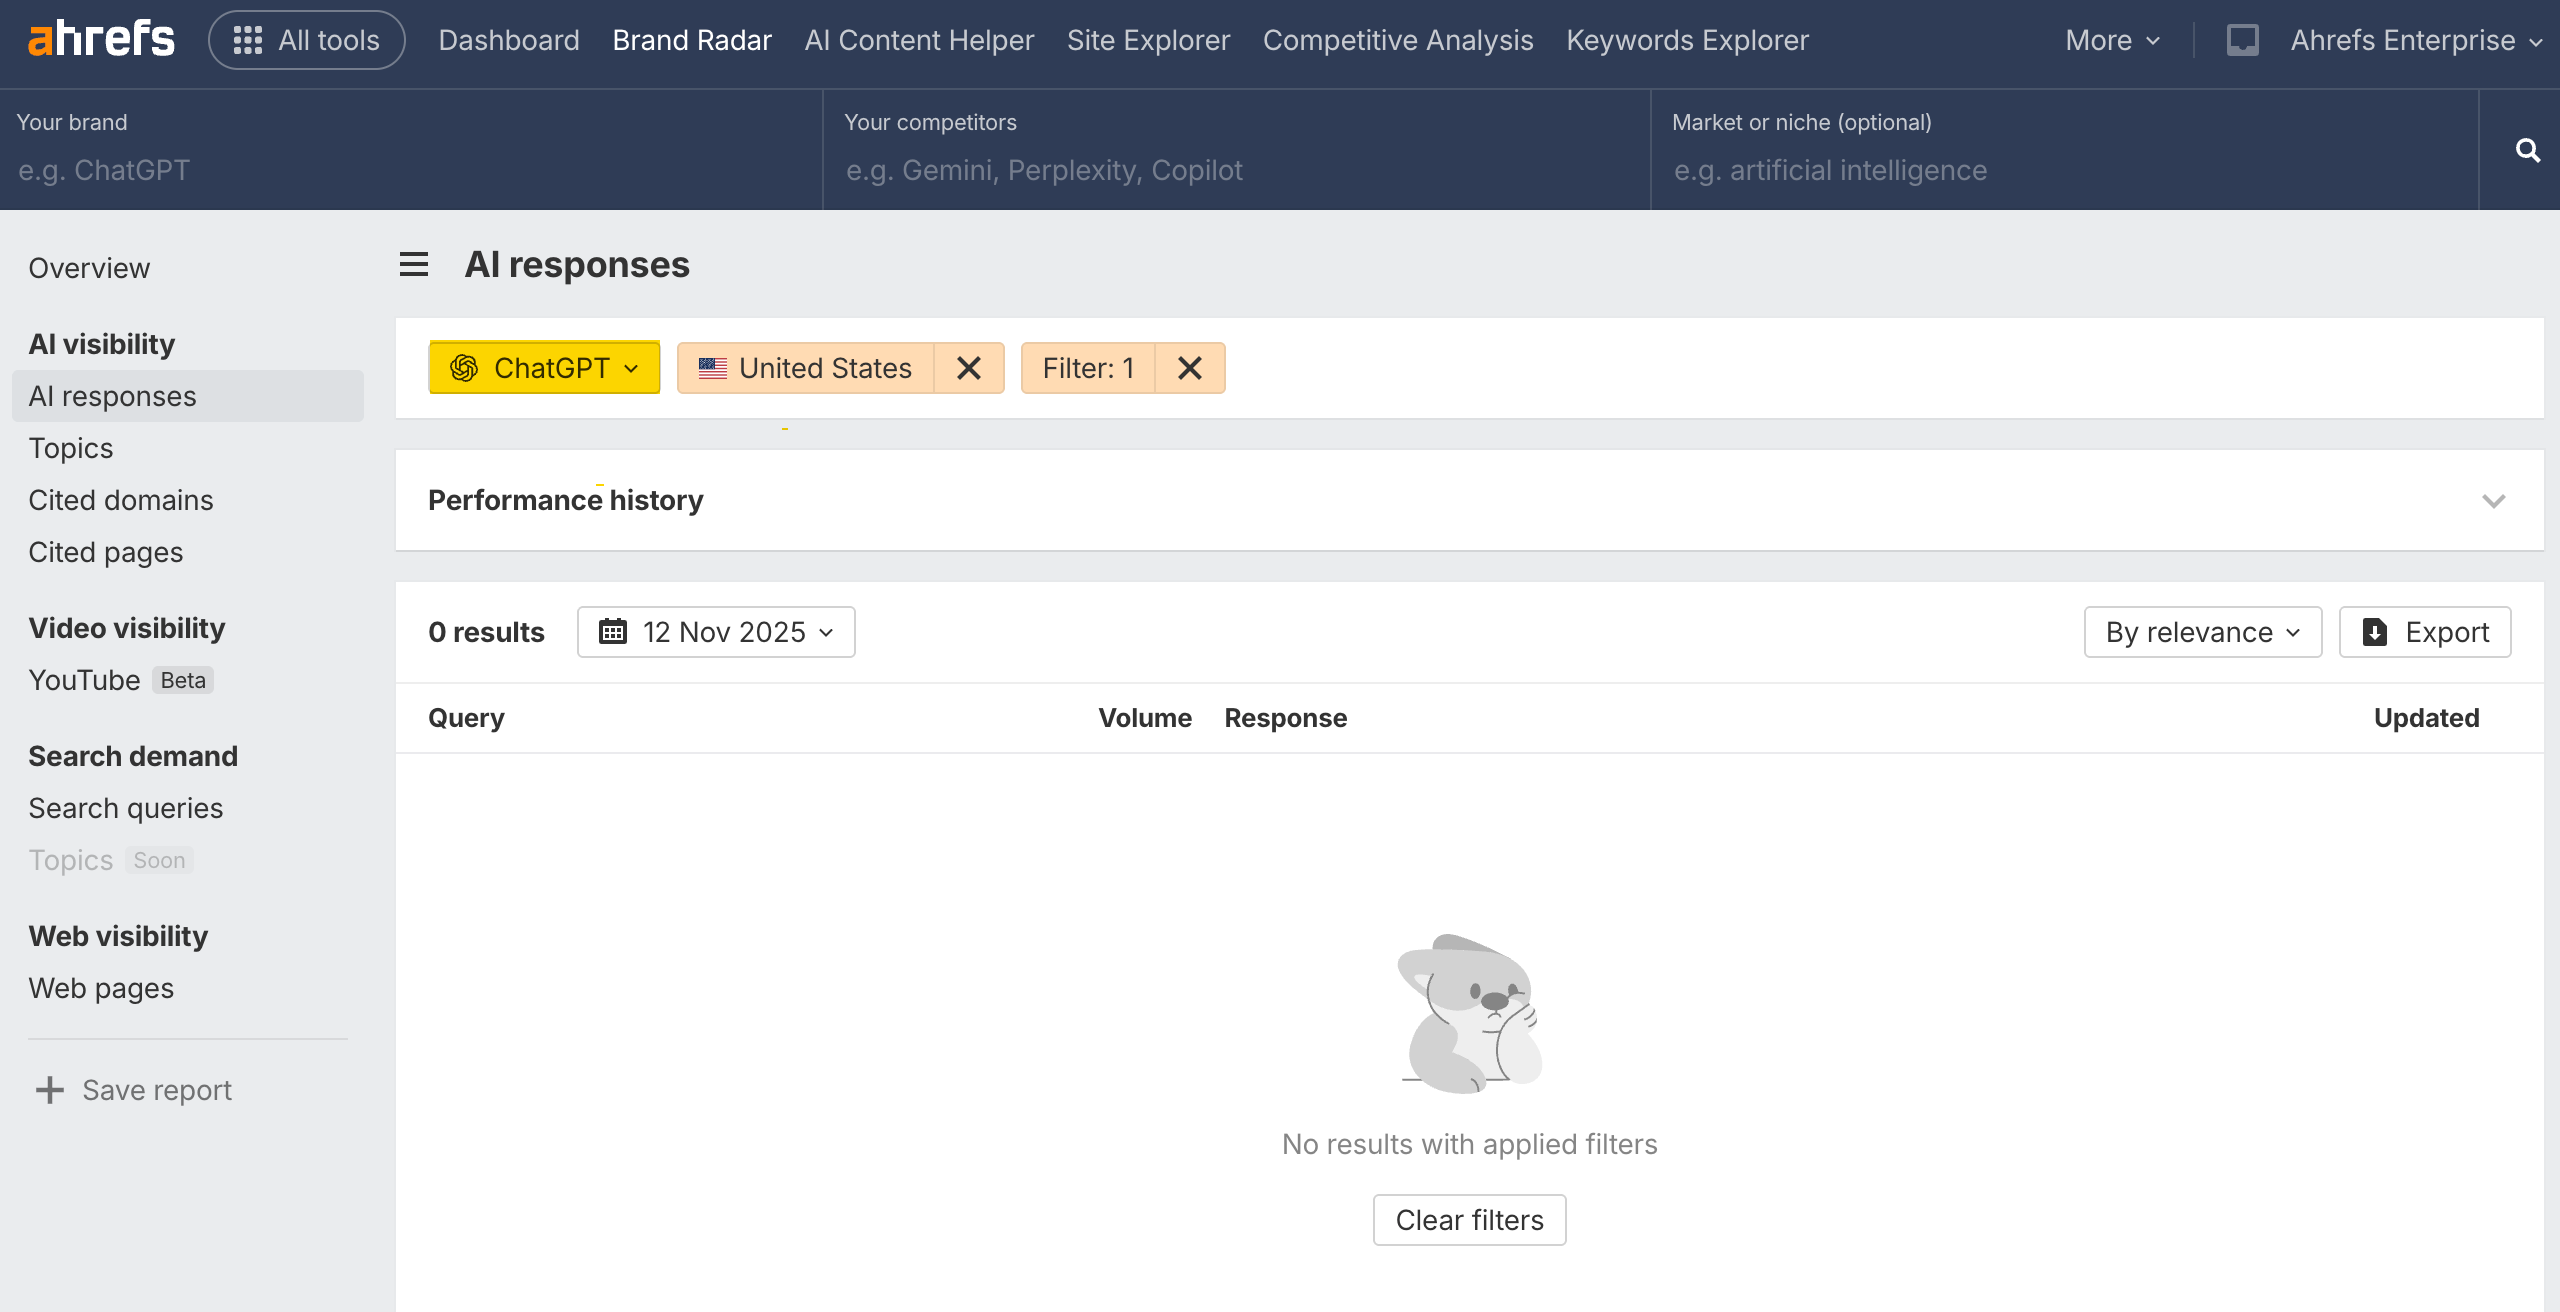Click the ahrefs logo
The width and height of the screenshot is (2560, 1312).
pos(101,40)
